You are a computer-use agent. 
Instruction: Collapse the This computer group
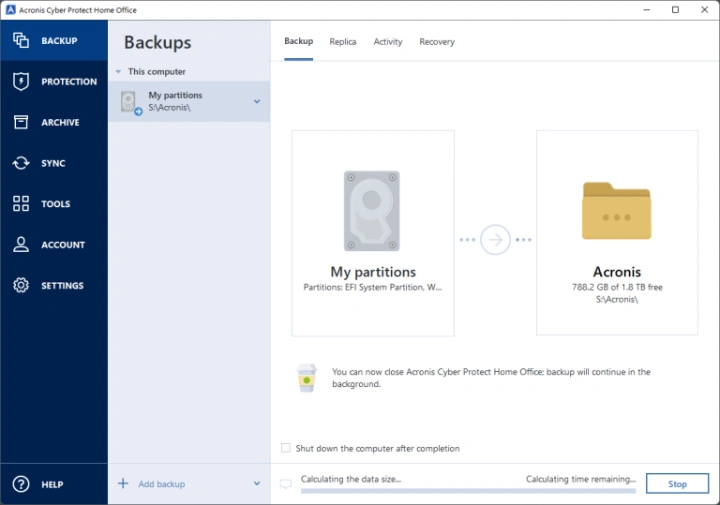pyautogui.click(x=119, y=72)
